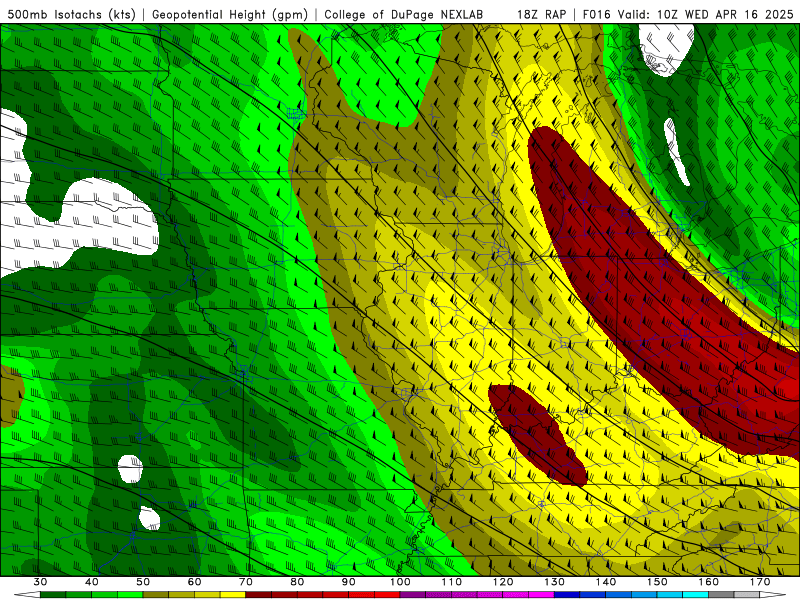Click the 'Geopotential Height (gpm)' label
Screen dimensions: 800x600
(230, 14)
